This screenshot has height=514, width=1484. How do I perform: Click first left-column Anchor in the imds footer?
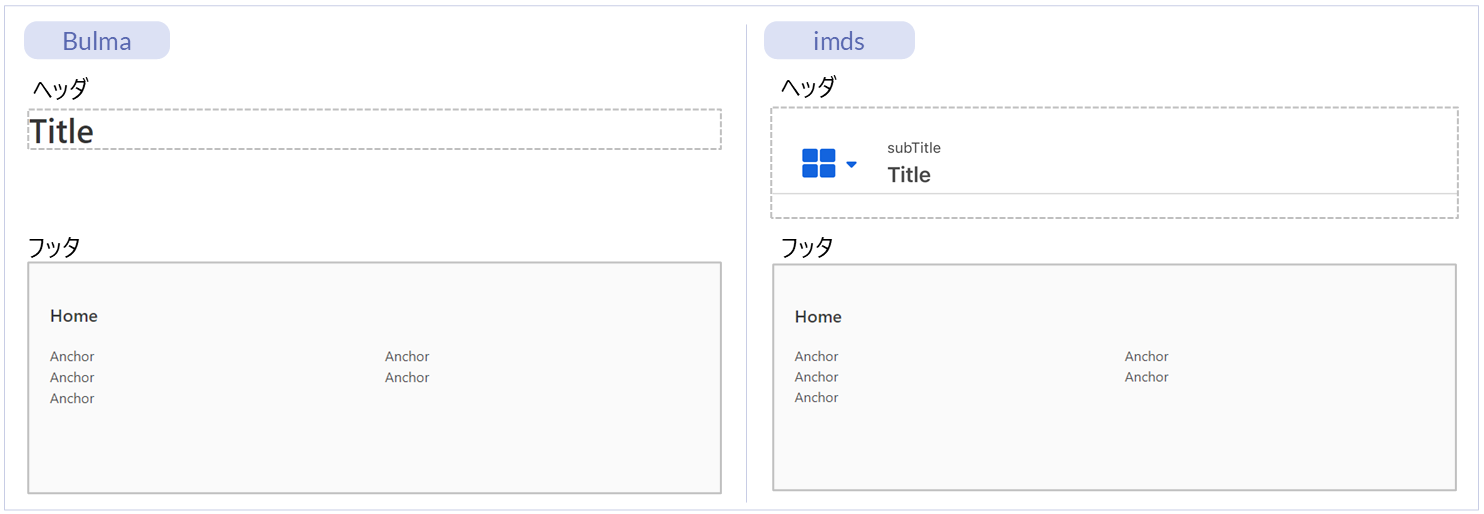coord(816,357)
